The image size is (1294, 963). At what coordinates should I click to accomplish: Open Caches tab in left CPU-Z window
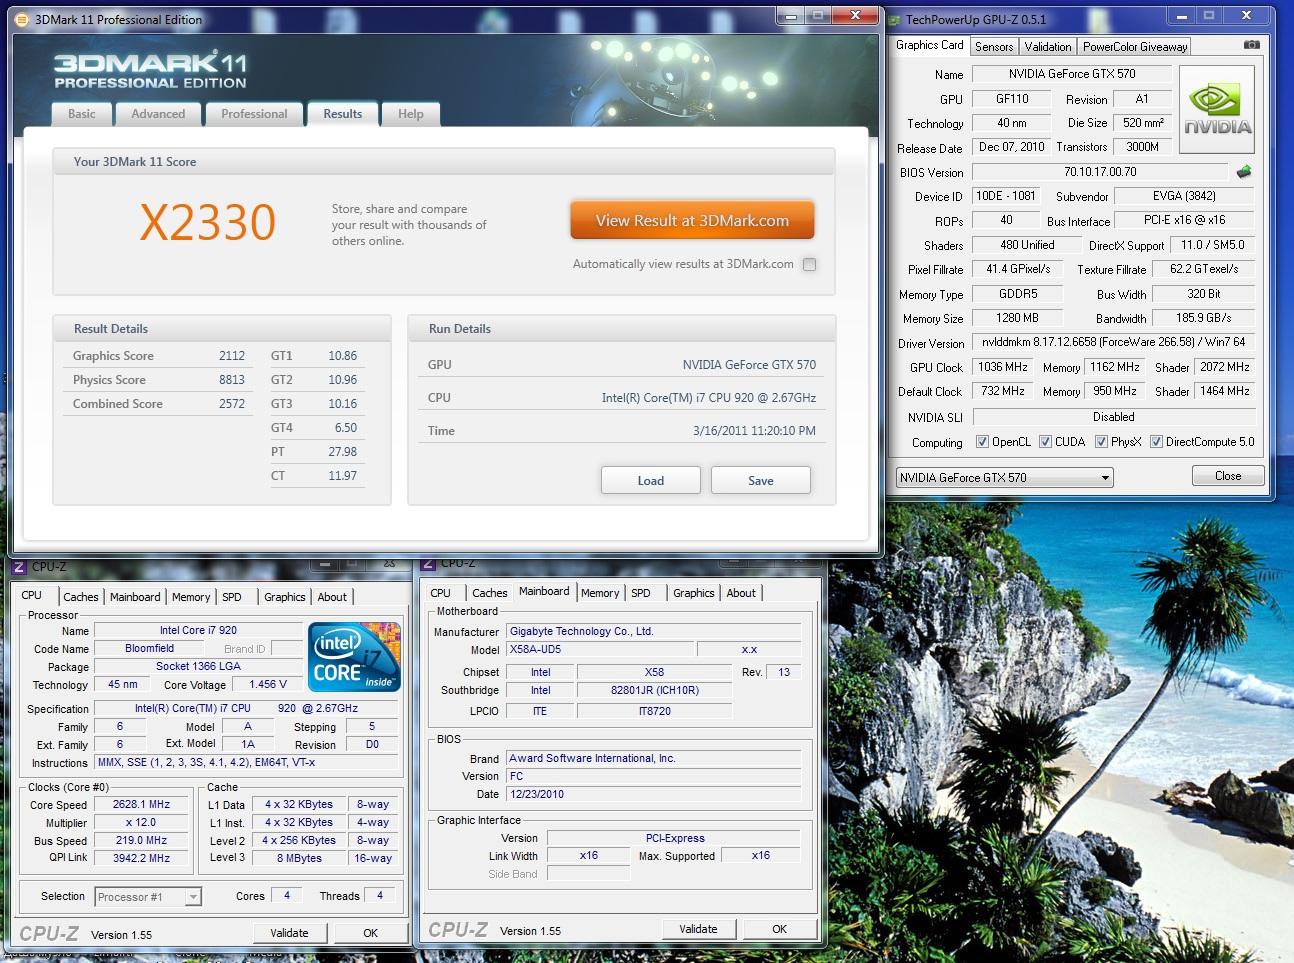pos(81,596)
